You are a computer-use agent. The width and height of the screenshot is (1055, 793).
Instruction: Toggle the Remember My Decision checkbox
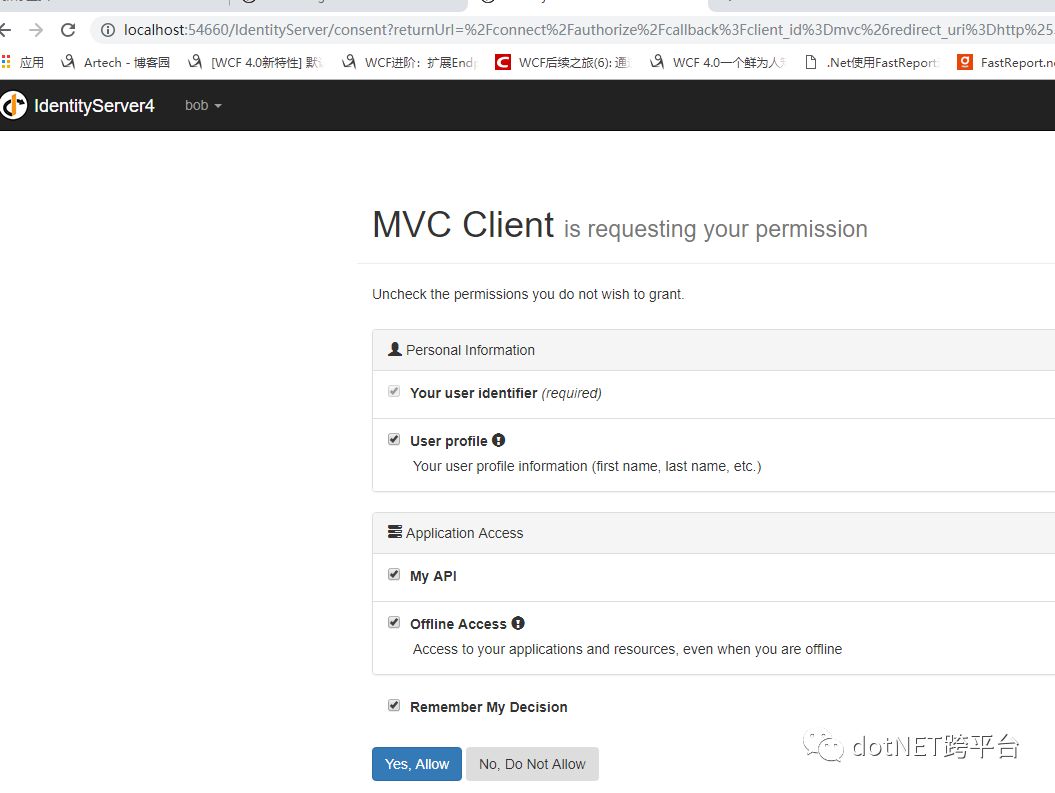(394, 705)
